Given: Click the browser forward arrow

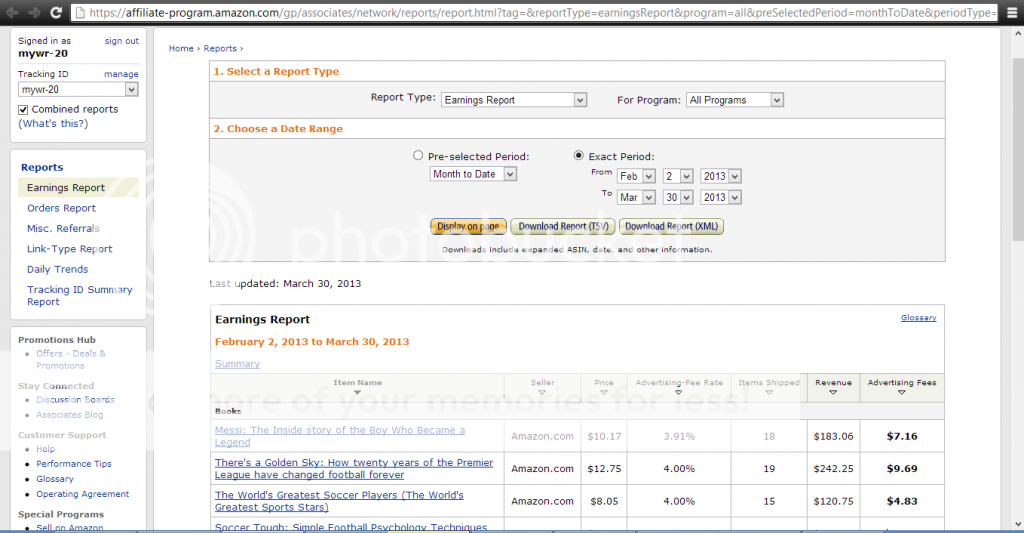Looking at the screenshot, I should point(34,12).
